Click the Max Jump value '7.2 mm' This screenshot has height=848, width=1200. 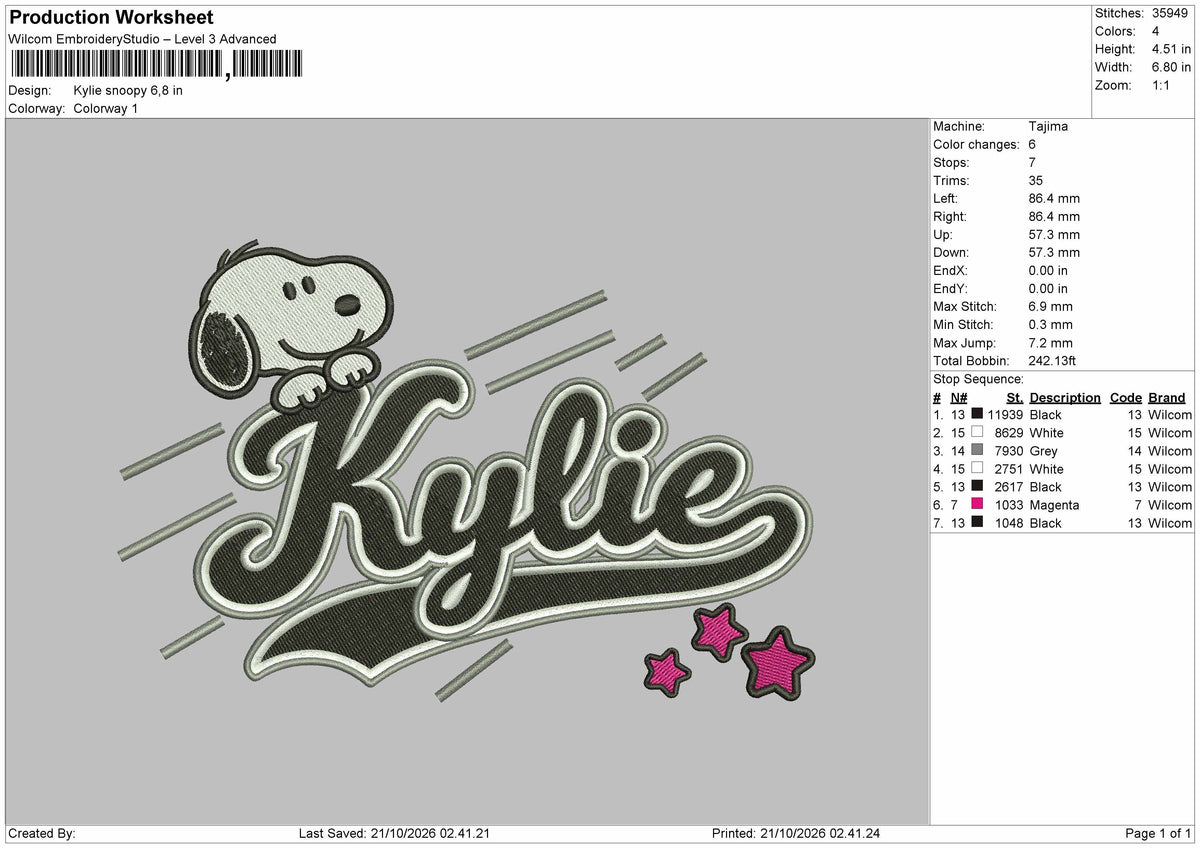[1050, 342]
